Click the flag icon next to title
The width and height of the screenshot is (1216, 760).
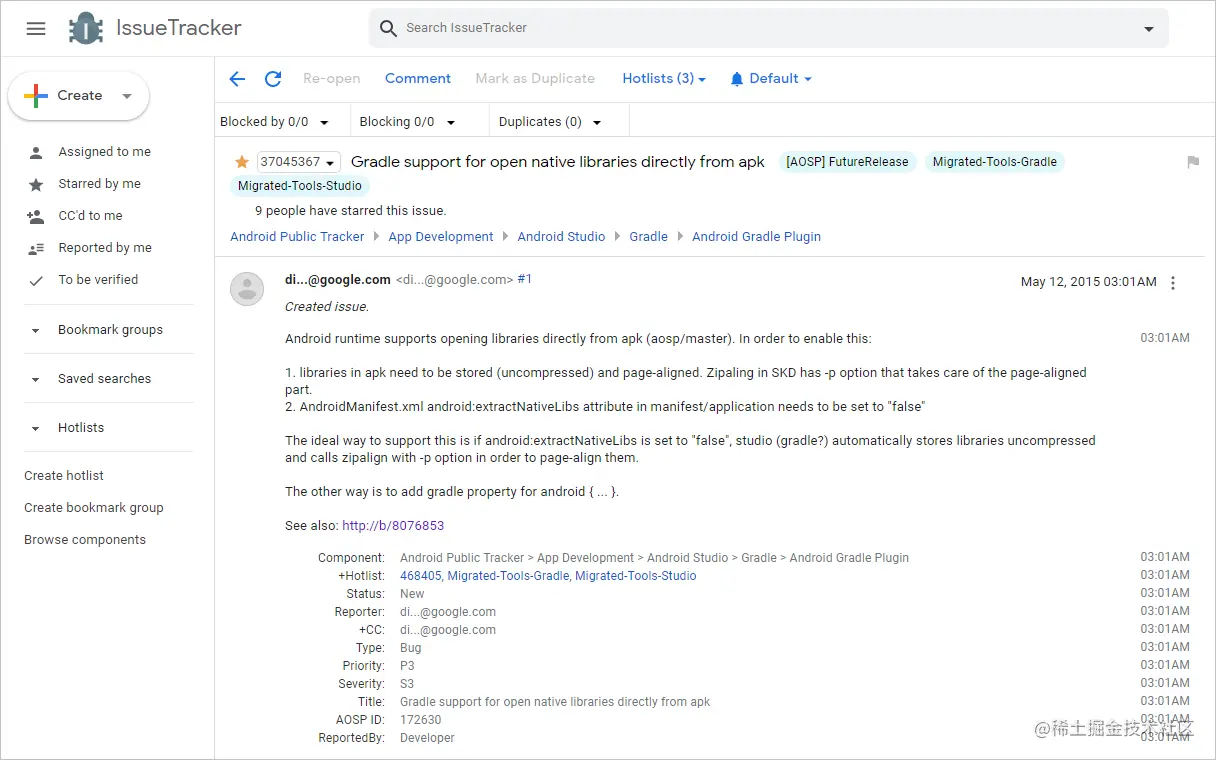coord(1193,162)
